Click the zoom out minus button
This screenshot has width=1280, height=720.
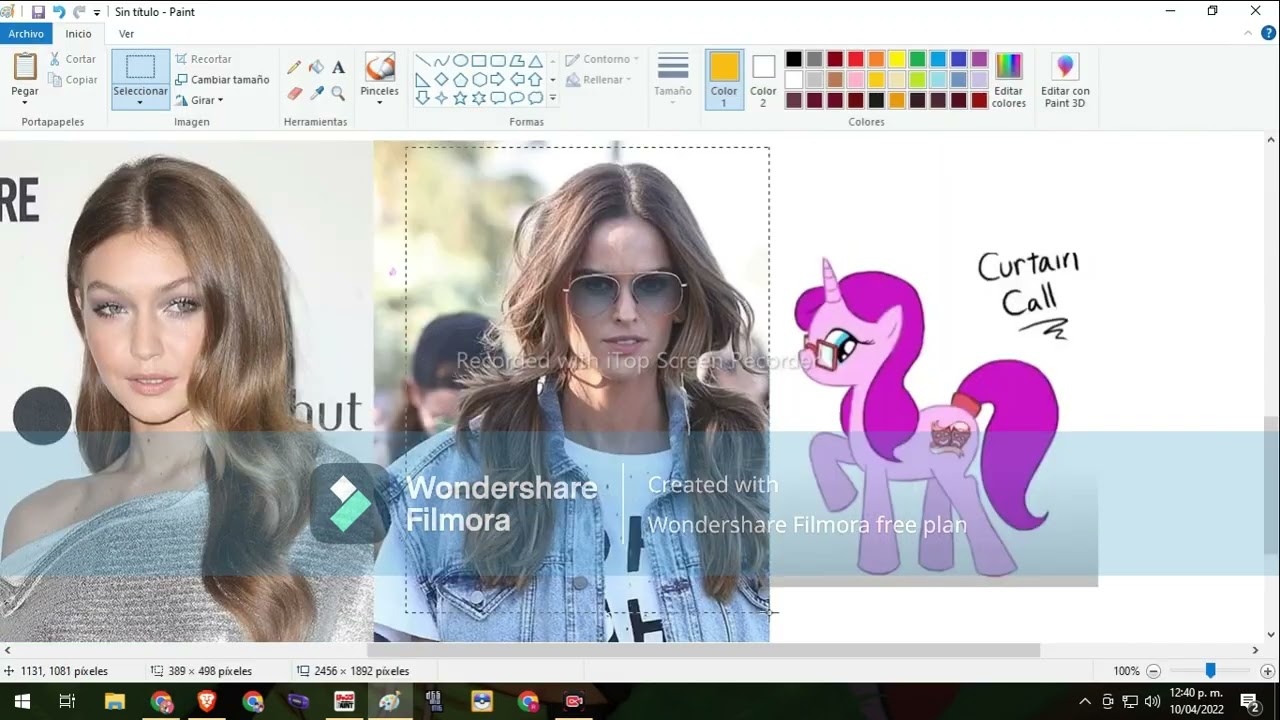(x=1153, y=671)
